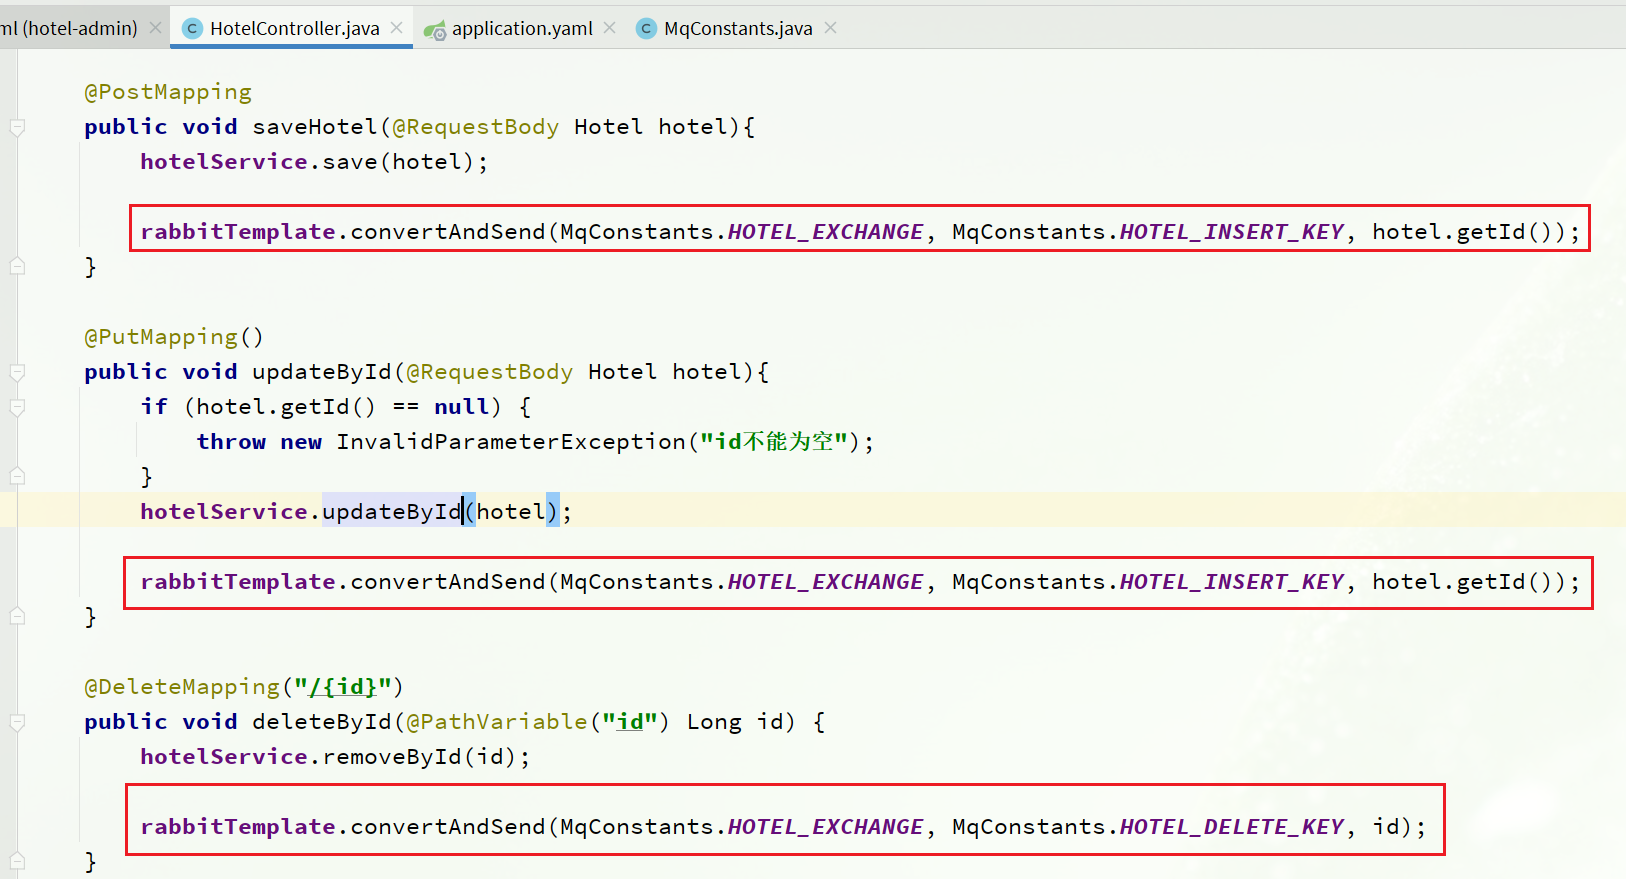Viewport: 1626px width, 879px height.
Task: Click rabbitTemplate in the saveHotel method
Action: click(238, 232)
